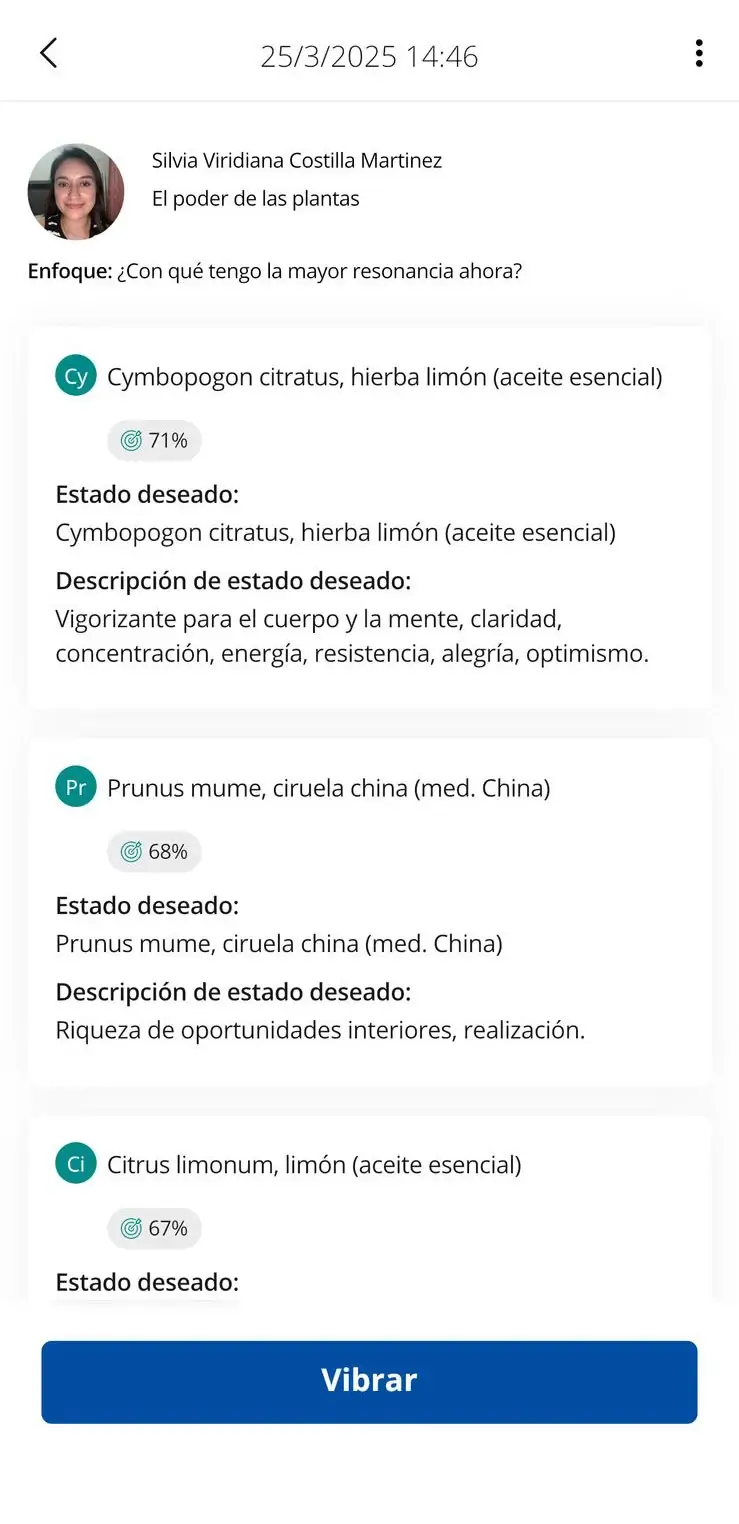
Task: Tap the teal Cy badge icon
Action: 76,377
